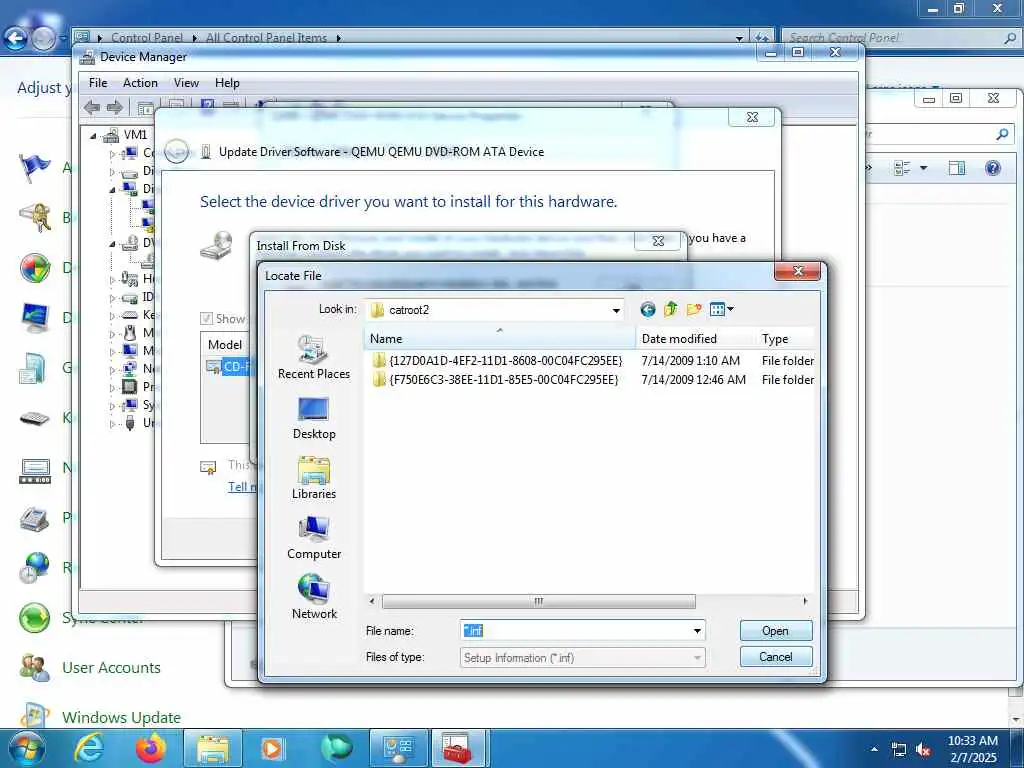Click the File name input field

click(575, 631)
